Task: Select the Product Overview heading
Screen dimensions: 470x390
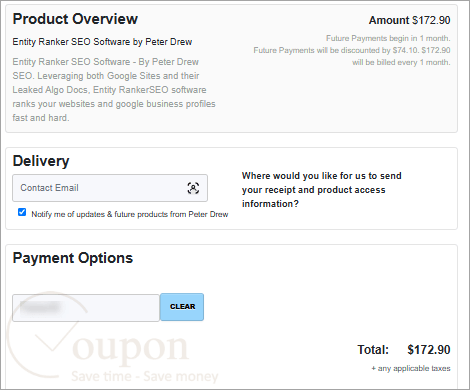Action: [x=75, y=19]
